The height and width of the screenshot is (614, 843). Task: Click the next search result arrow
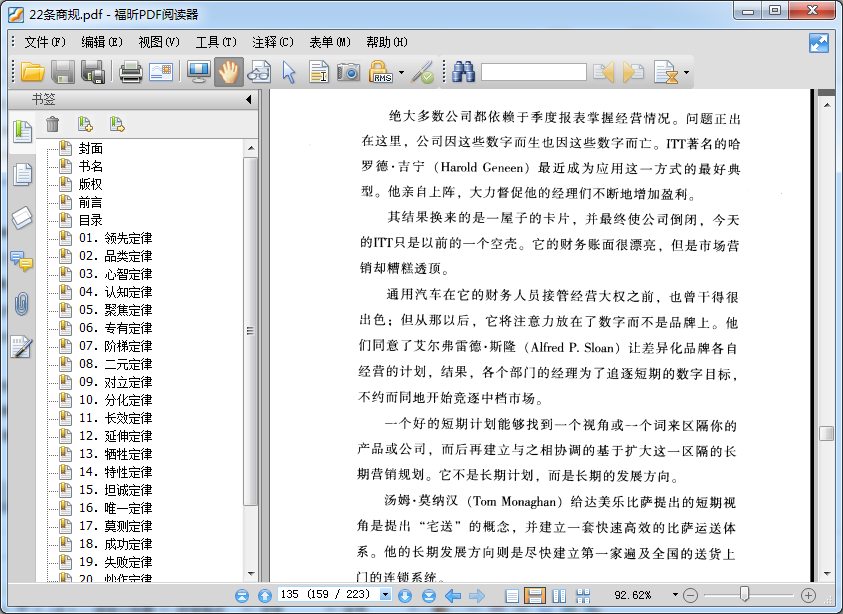tap(633, 72)
